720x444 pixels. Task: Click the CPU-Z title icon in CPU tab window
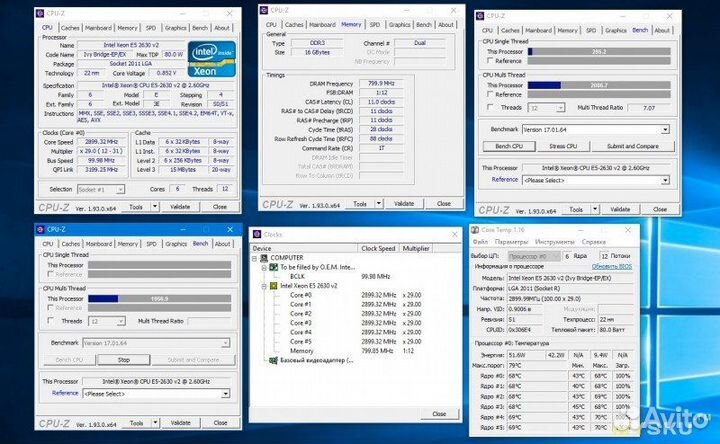pos(40,13)
